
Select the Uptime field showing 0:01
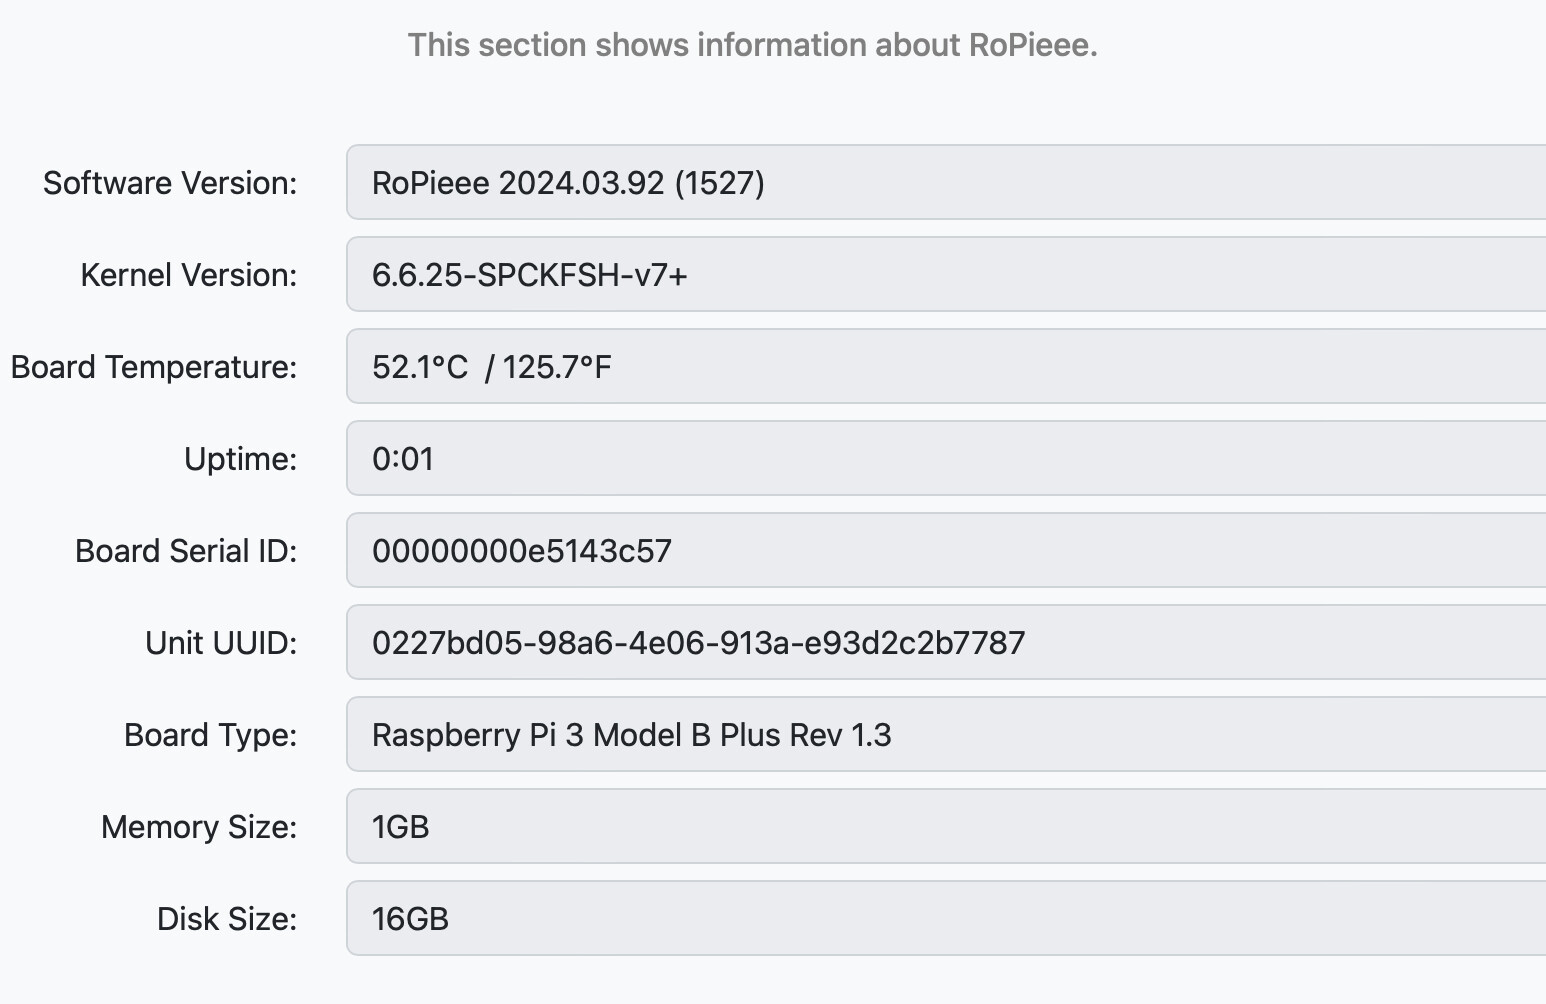click(x=946, y=458)
